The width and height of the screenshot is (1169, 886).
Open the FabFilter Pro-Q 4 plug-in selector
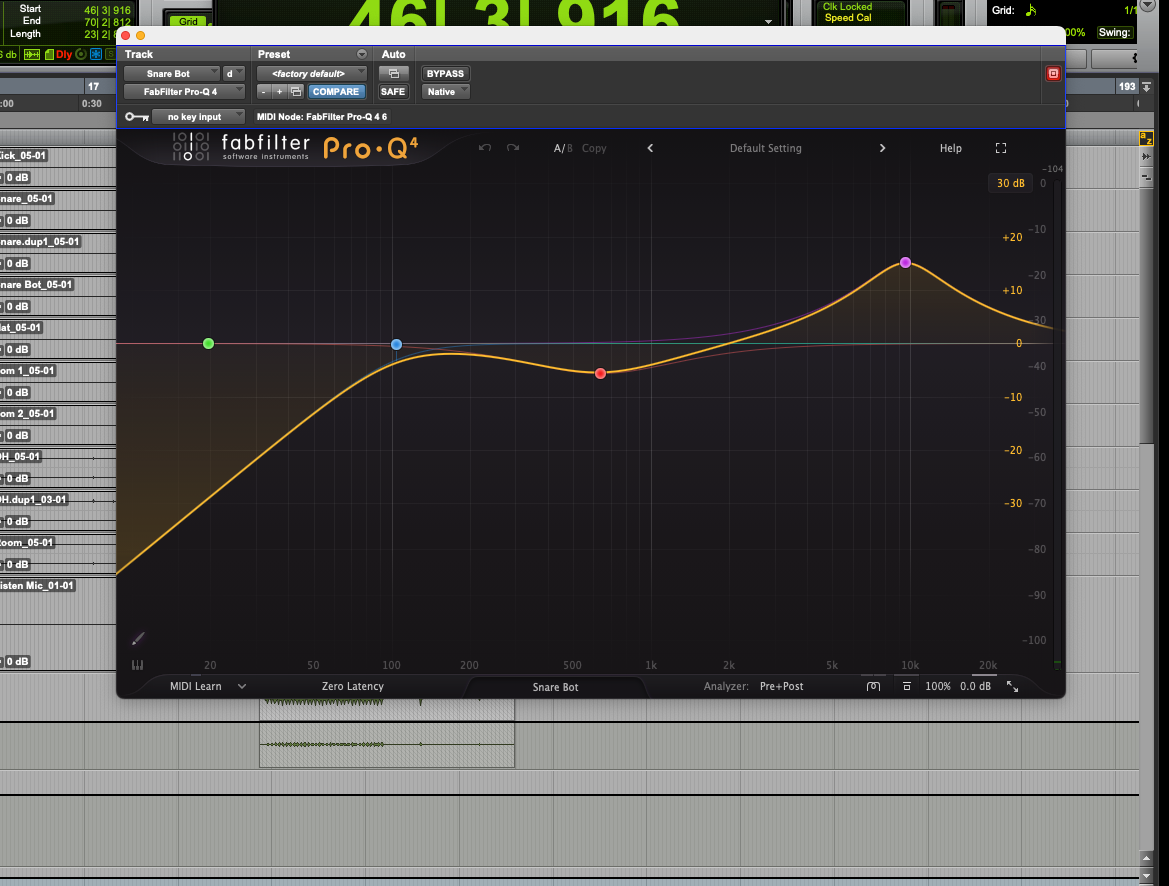click(x=184, y=91)
